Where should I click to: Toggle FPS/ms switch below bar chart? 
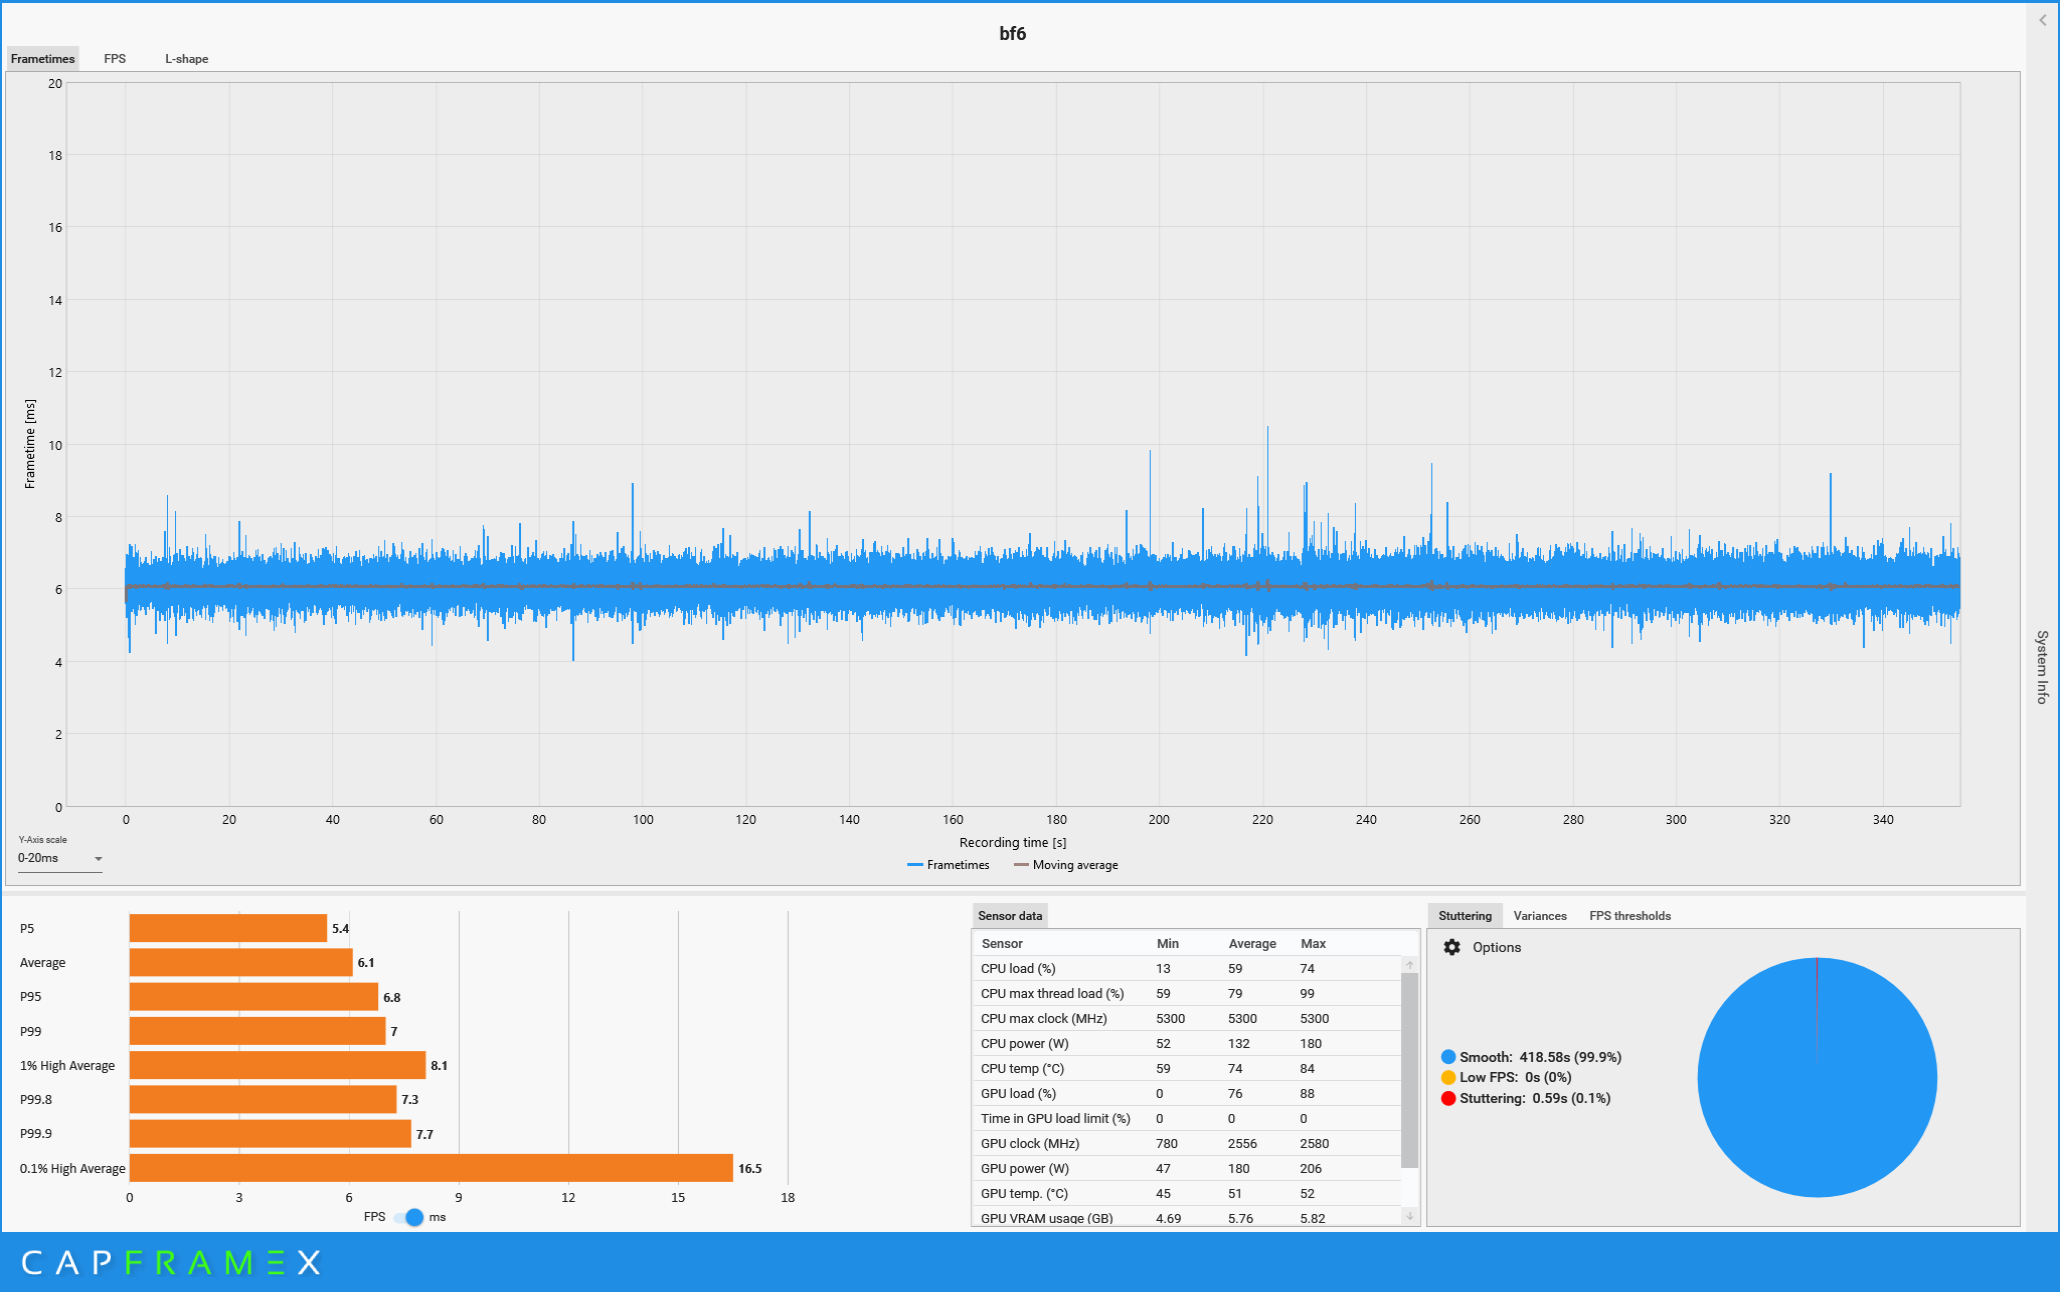[409, 1217]
